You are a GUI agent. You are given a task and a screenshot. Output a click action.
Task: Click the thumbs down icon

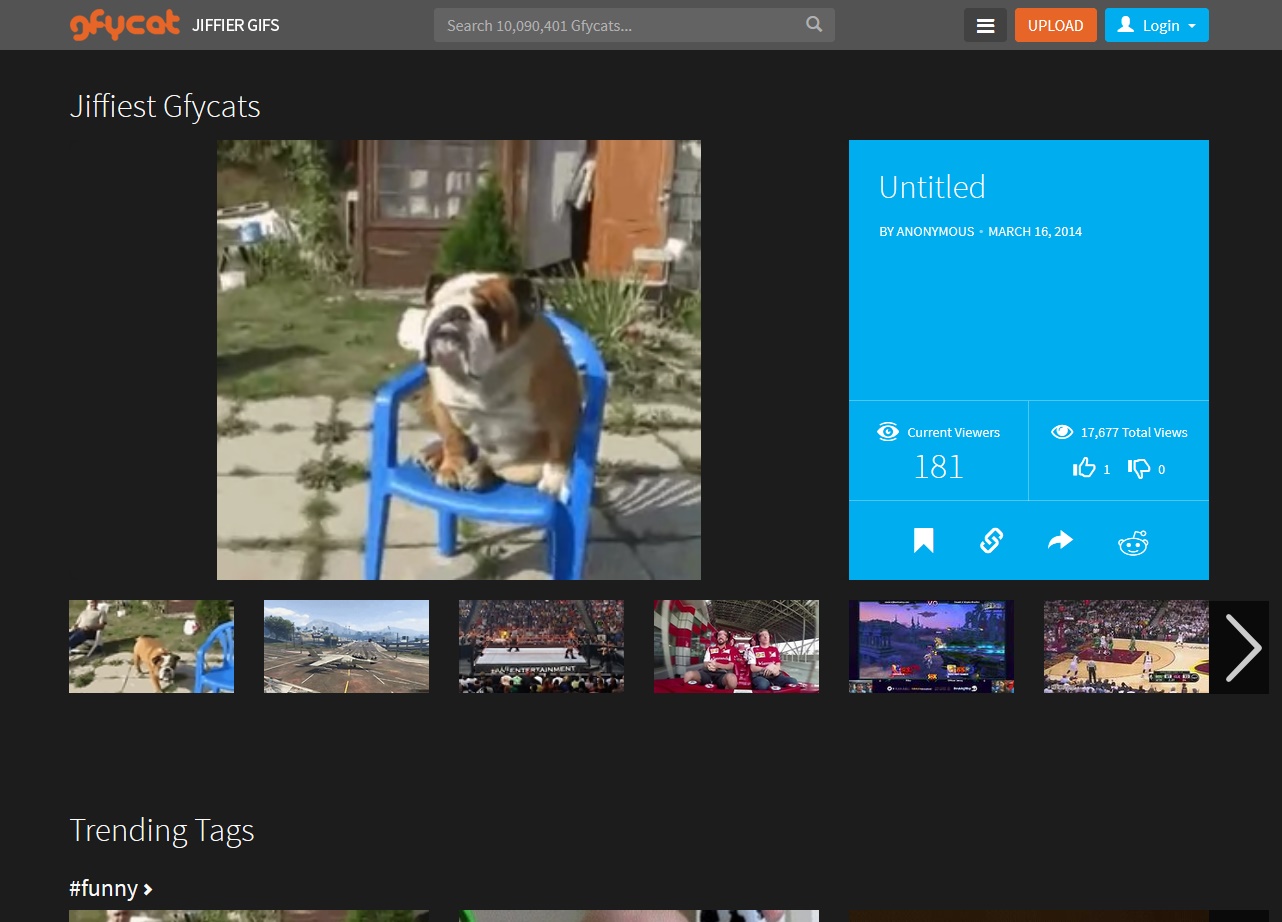click(x=1139, y=468)
